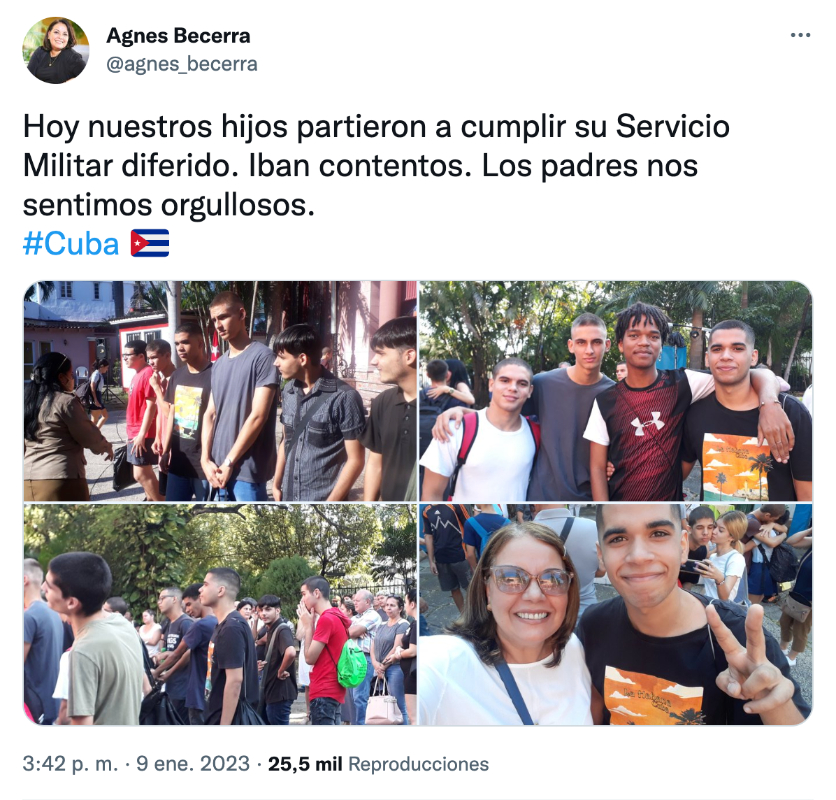The height and width of the screenshot is (800, 836).
Task: Open top-right photo of four friends
Action: 616,390
